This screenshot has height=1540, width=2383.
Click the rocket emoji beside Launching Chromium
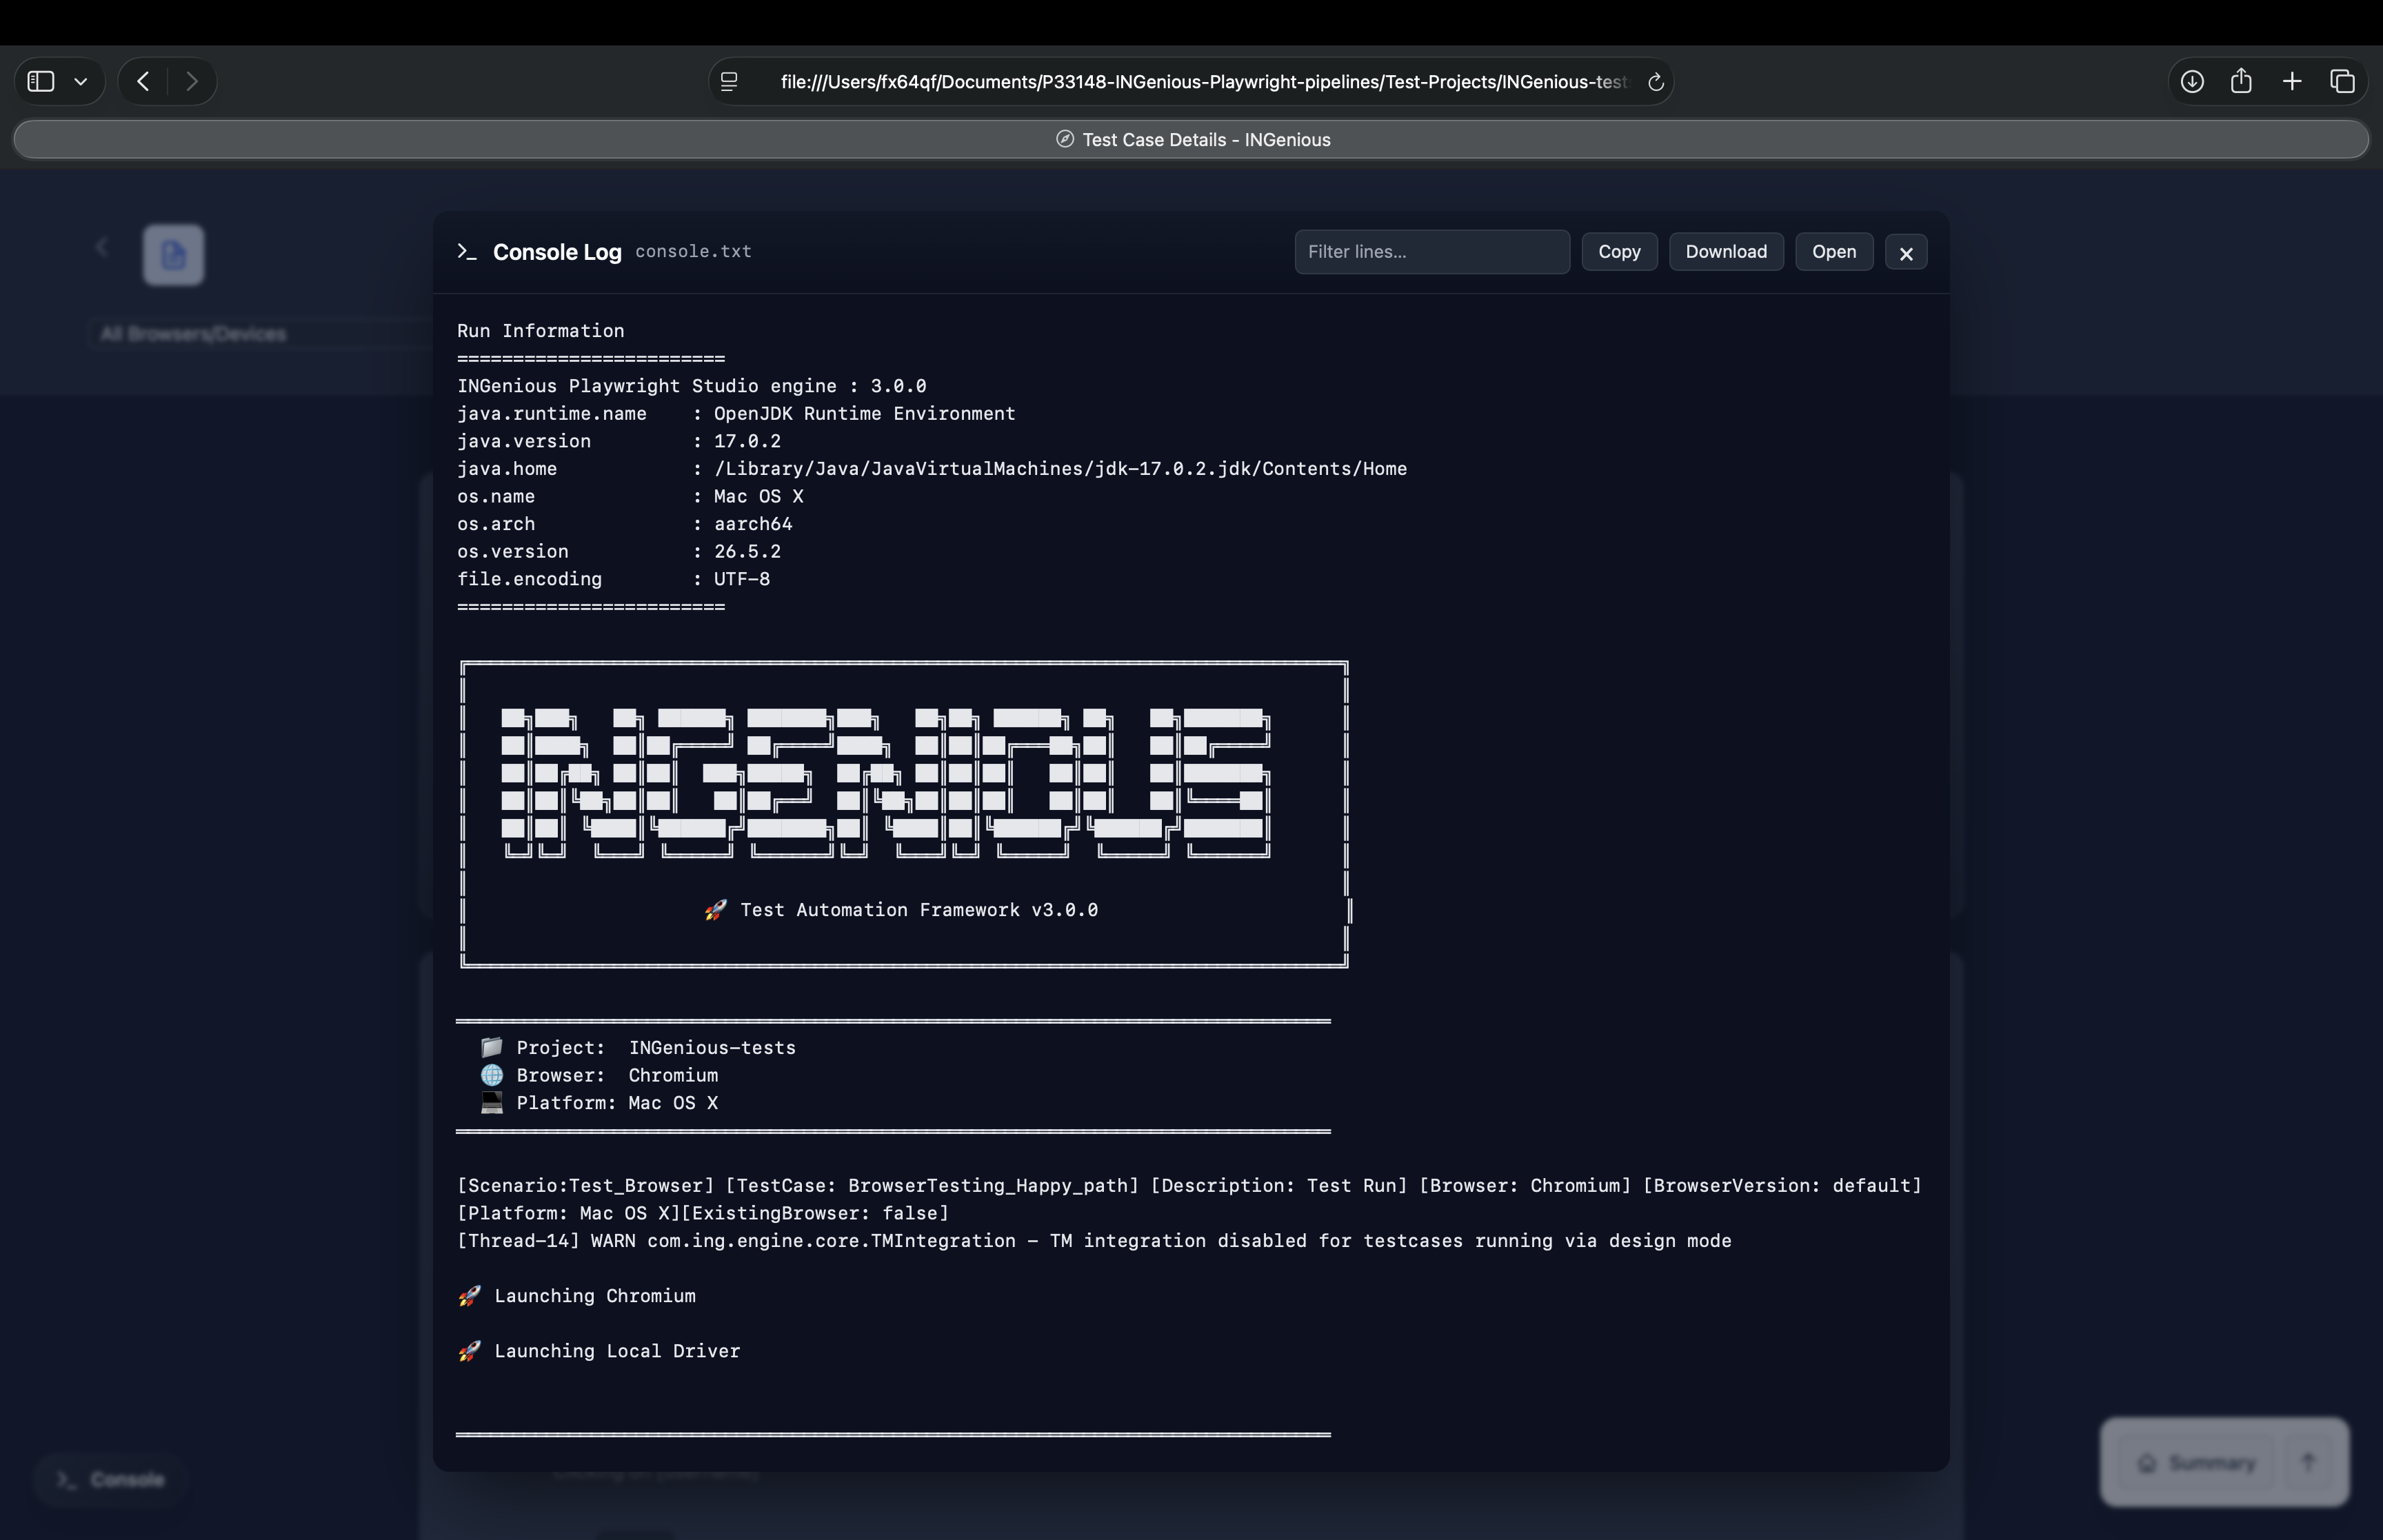click(469, 1296)
